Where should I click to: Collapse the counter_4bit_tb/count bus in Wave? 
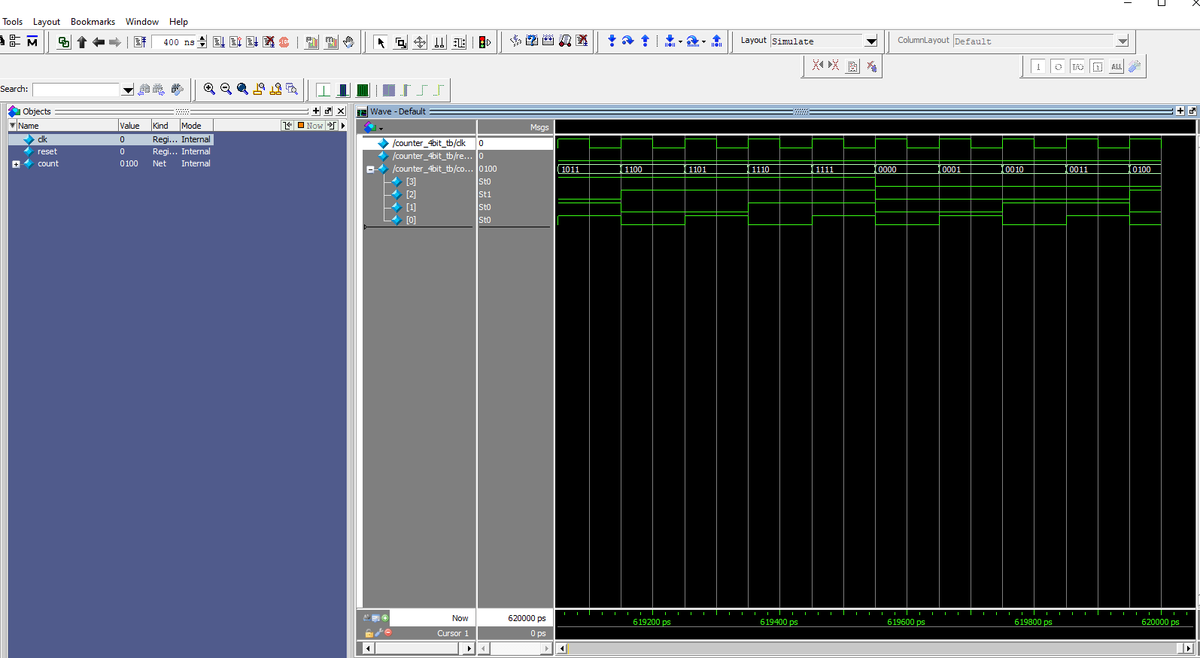point(371,169)
